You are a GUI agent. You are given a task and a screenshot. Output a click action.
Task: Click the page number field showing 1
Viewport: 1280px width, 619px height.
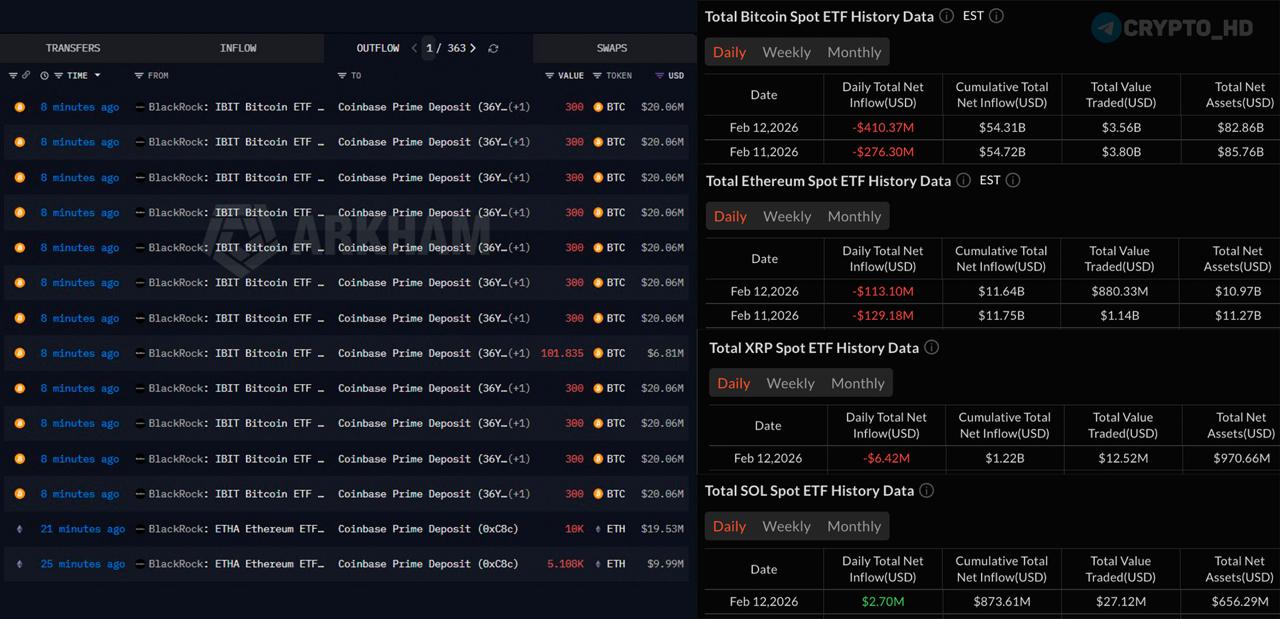coord(429,48)
